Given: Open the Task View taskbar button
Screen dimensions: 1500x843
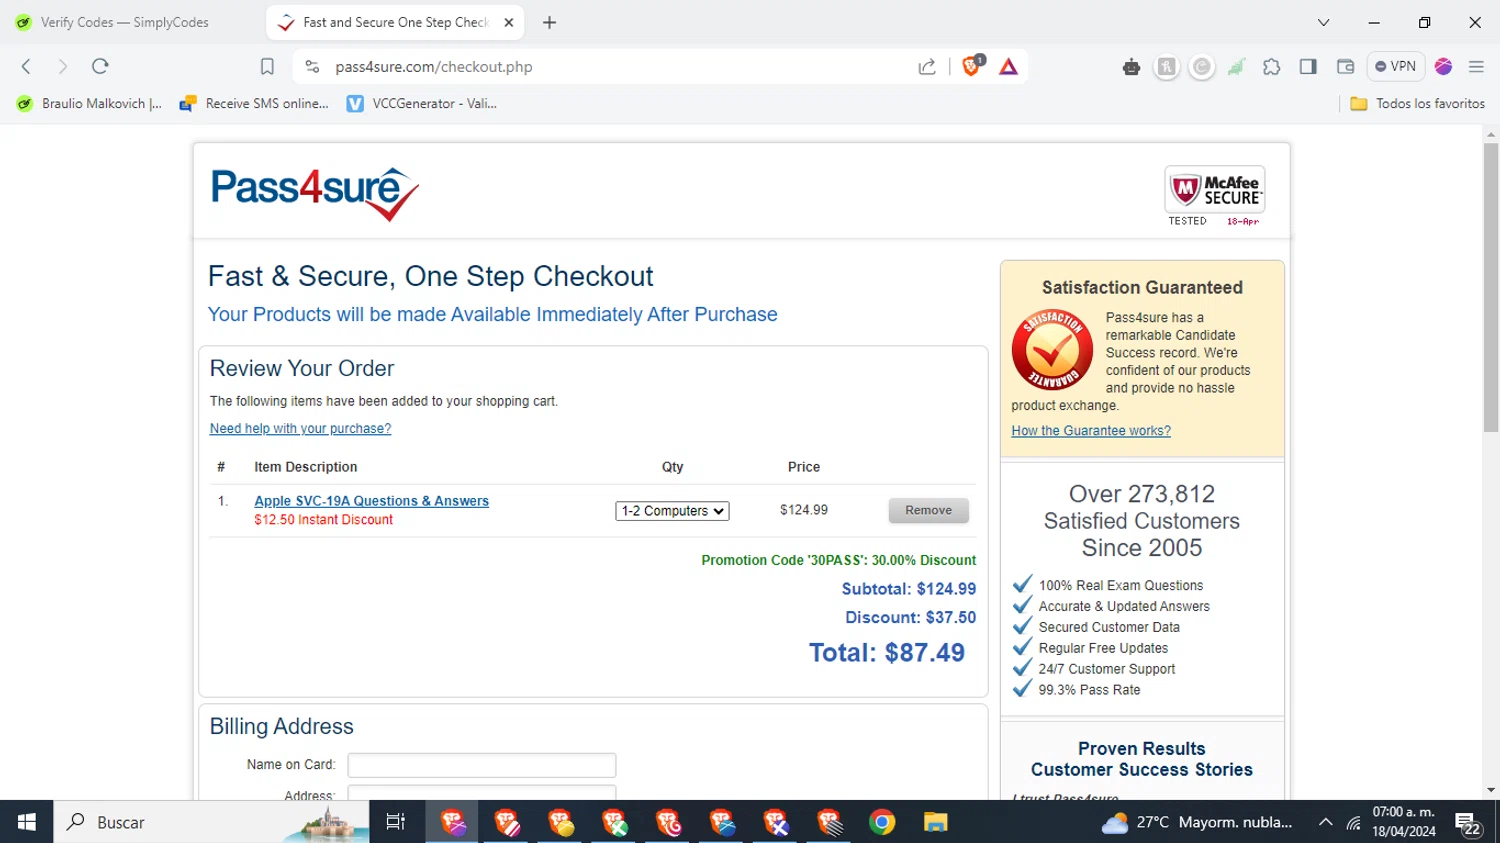Looking at the screenshot, I should pos(396,822).
